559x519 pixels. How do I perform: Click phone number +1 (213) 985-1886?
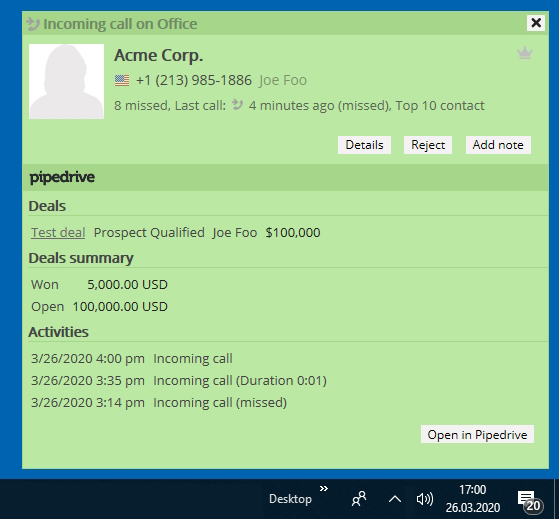pos(194,80)
